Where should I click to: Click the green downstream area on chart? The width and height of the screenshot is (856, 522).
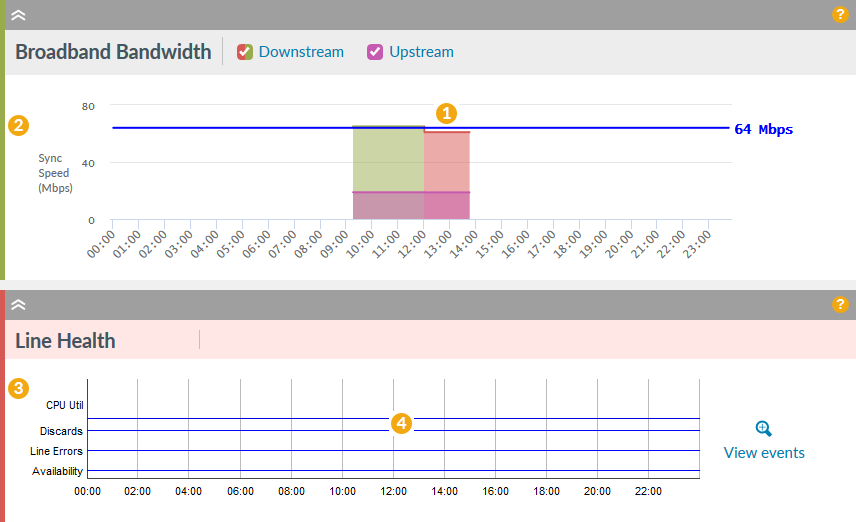click(x=388, y=160)
